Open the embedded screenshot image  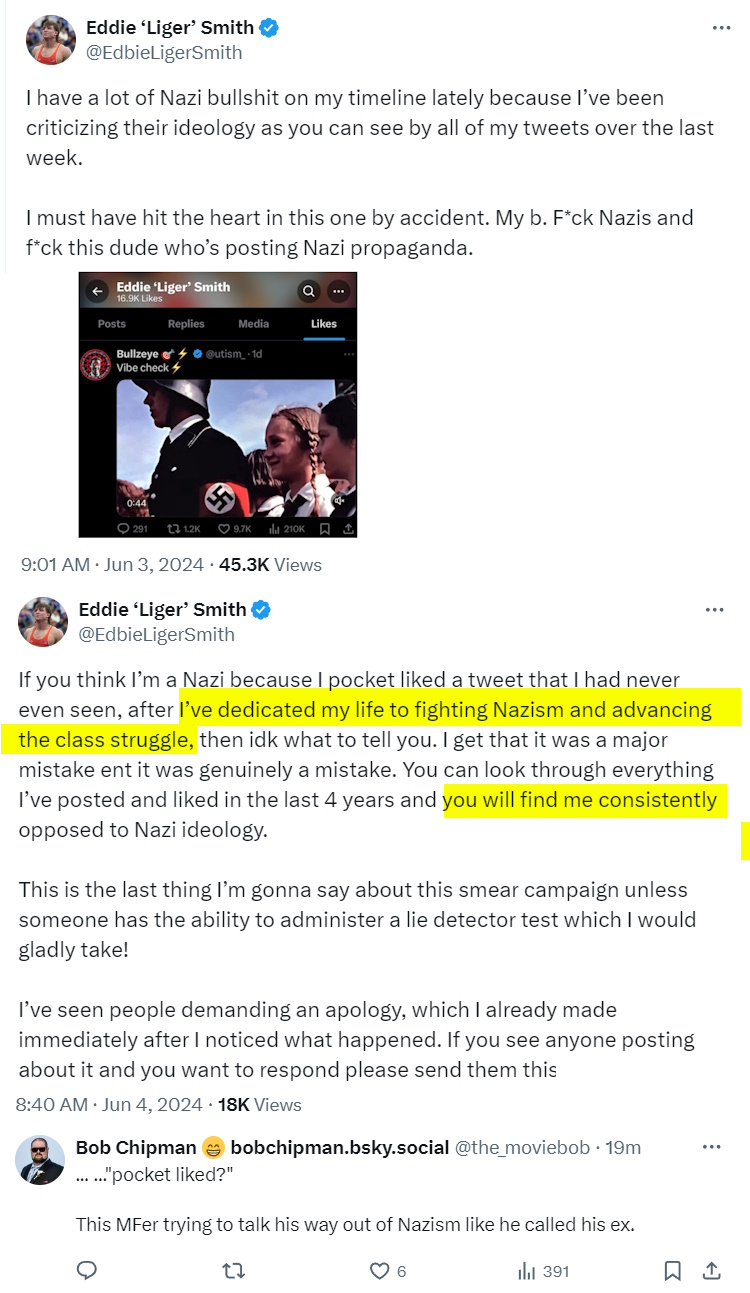pyautogui.click(x=218, y=440)
